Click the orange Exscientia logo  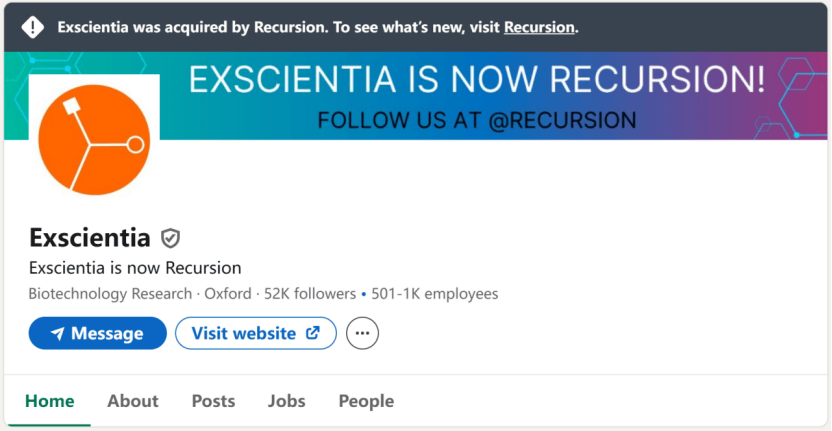tap(94, 139)
